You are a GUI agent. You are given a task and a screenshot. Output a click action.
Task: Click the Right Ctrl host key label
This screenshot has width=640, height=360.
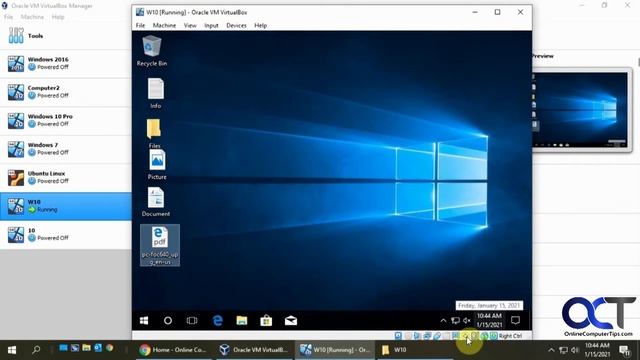pyautogui.click(x=510, y=336)
